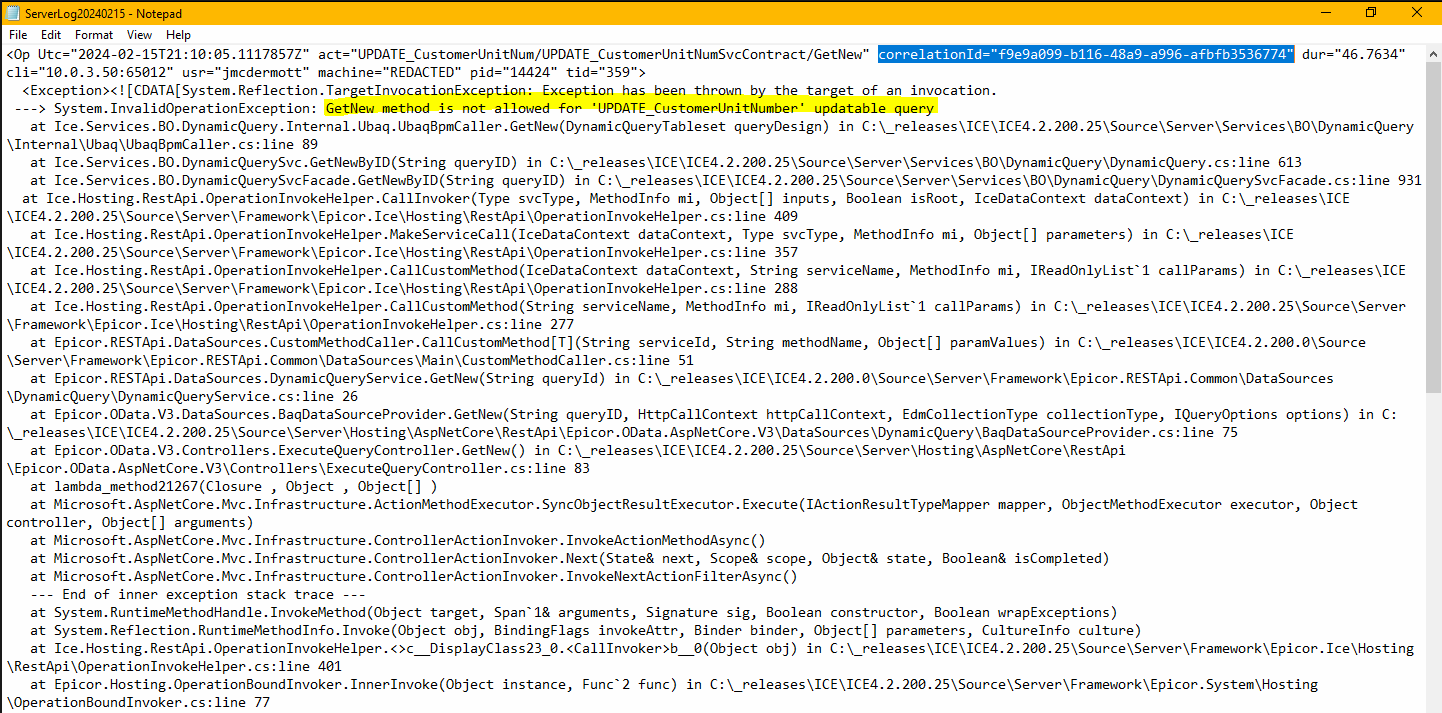Minimize the Notepad window

click(1324, 11)
